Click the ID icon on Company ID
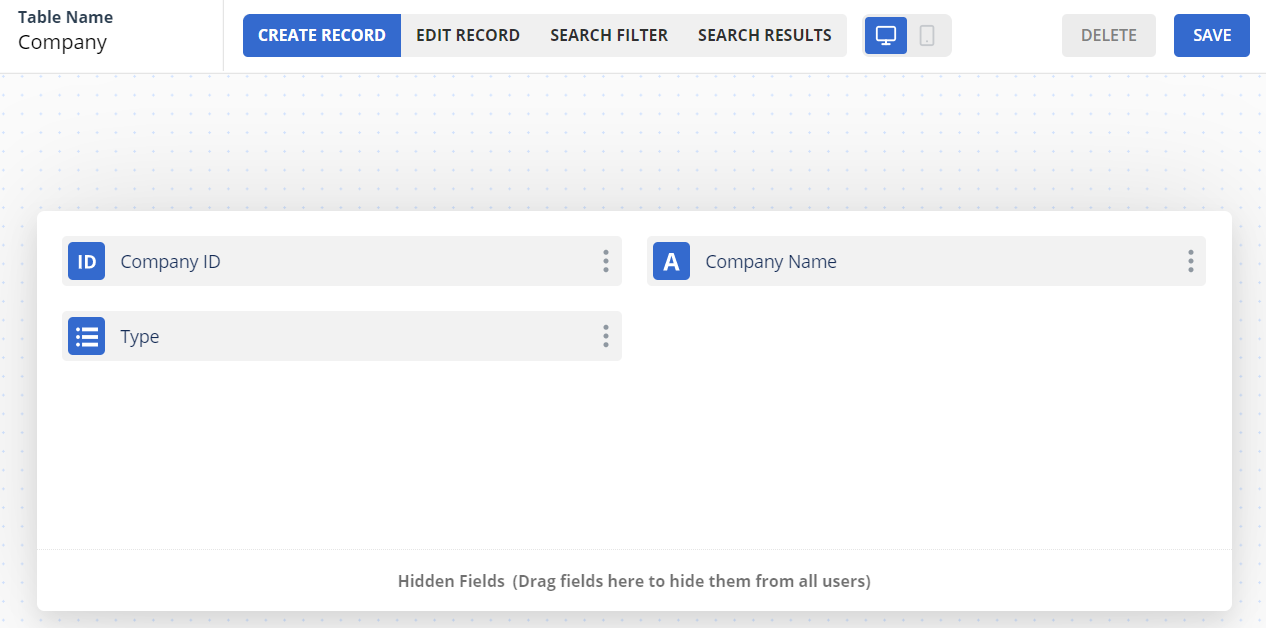The width and height of the screenshot is (1266, 628). (87, 262)
